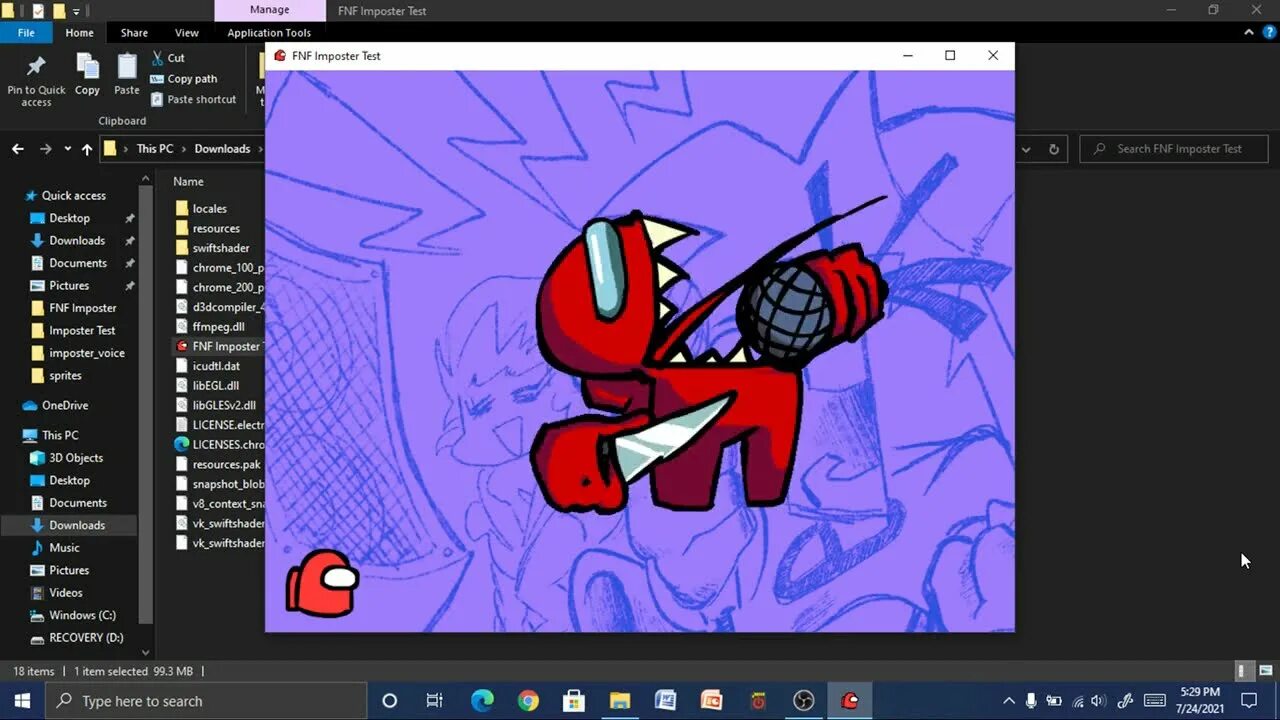Viewport: 1280px width, 720px height.
Task: Click the Paste ribbon icon
Action: point(127,67)
